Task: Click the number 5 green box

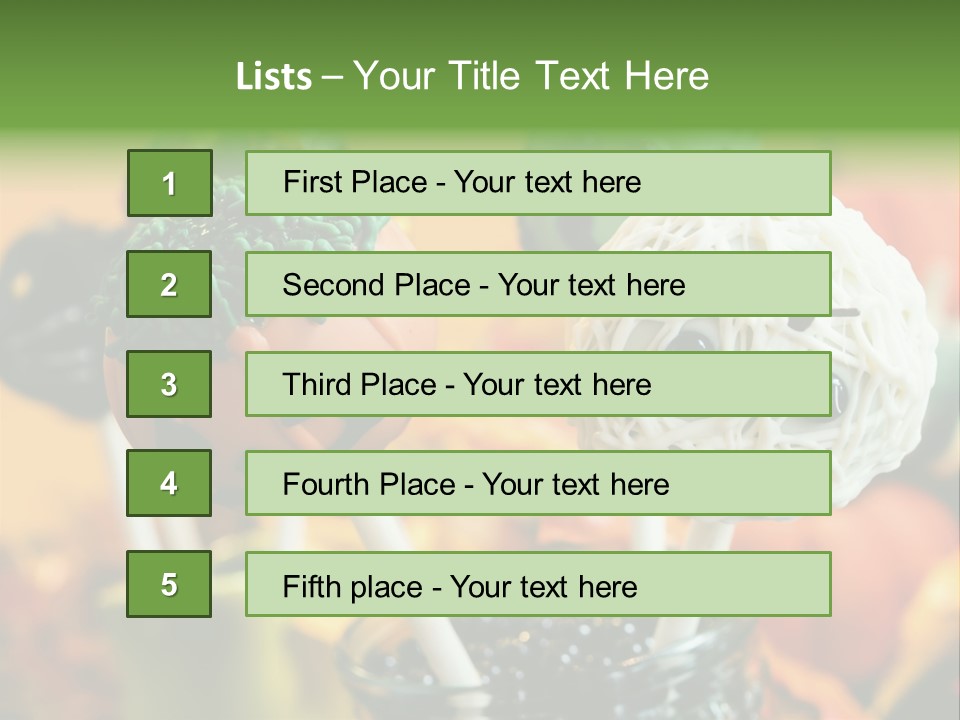Action: click(169, 584)
